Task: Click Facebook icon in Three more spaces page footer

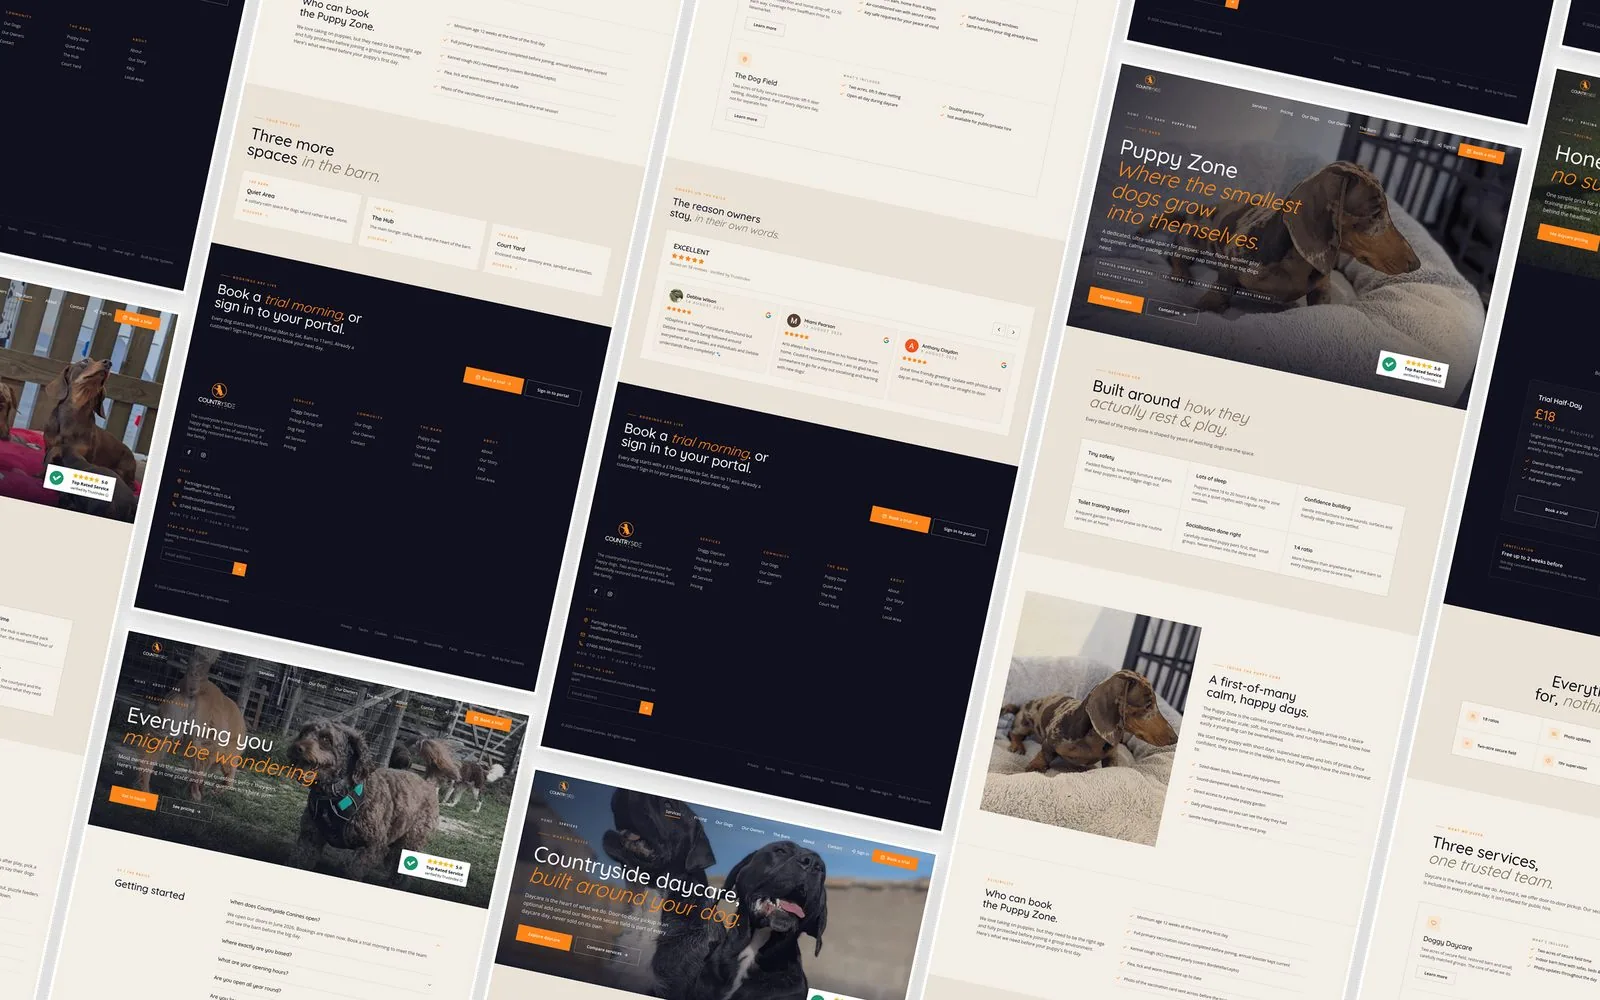Action: point(189,452)
